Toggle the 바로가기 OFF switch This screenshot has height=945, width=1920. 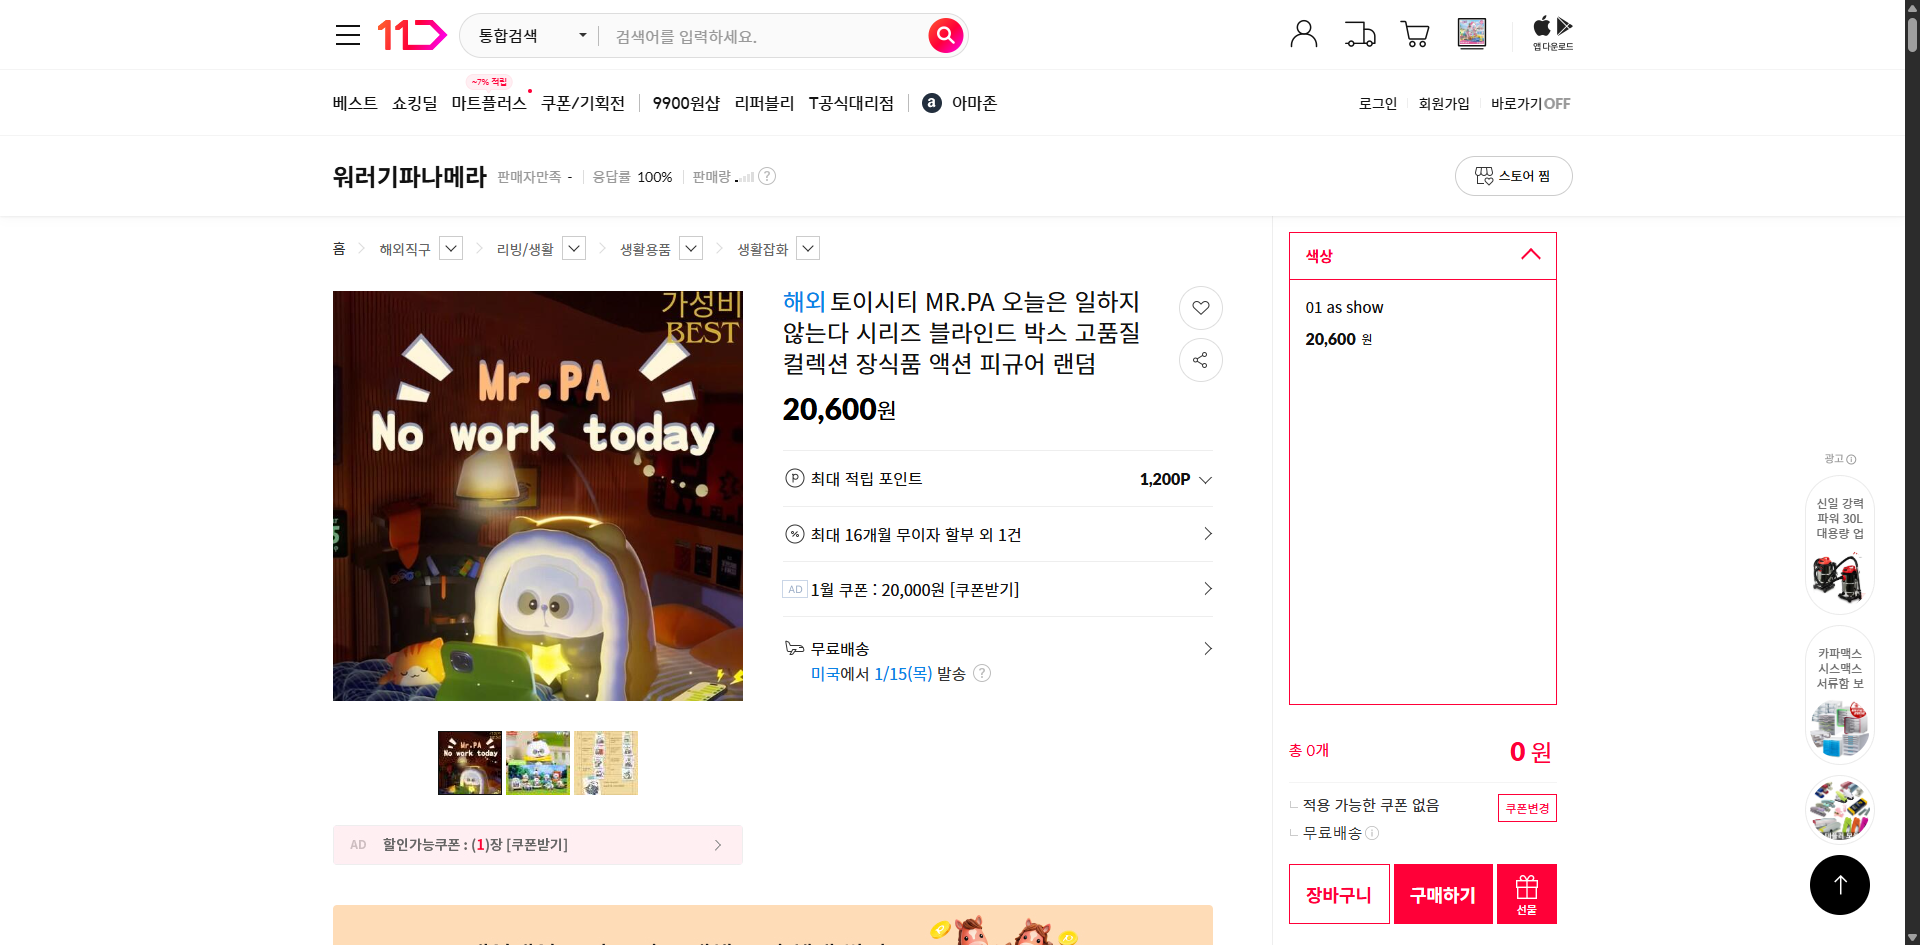click(x=1529, y=103)
